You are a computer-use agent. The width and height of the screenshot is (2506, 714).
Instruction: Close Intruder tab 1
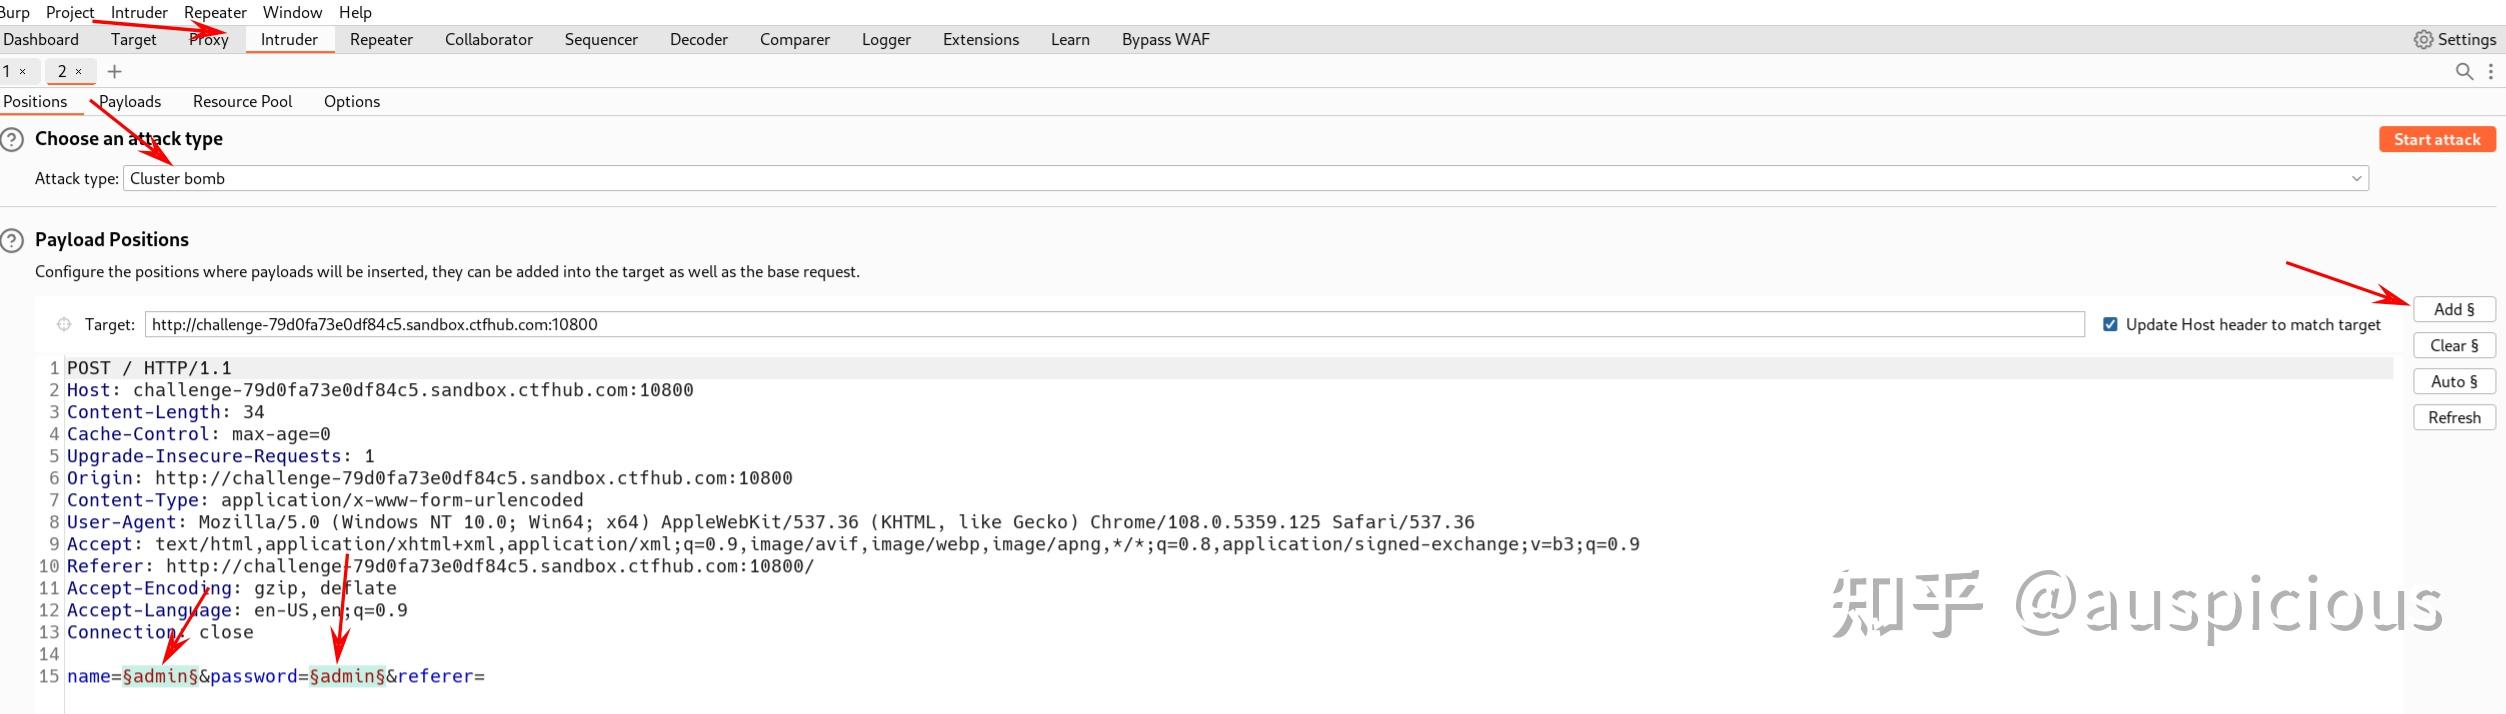[x=23, y=72]
